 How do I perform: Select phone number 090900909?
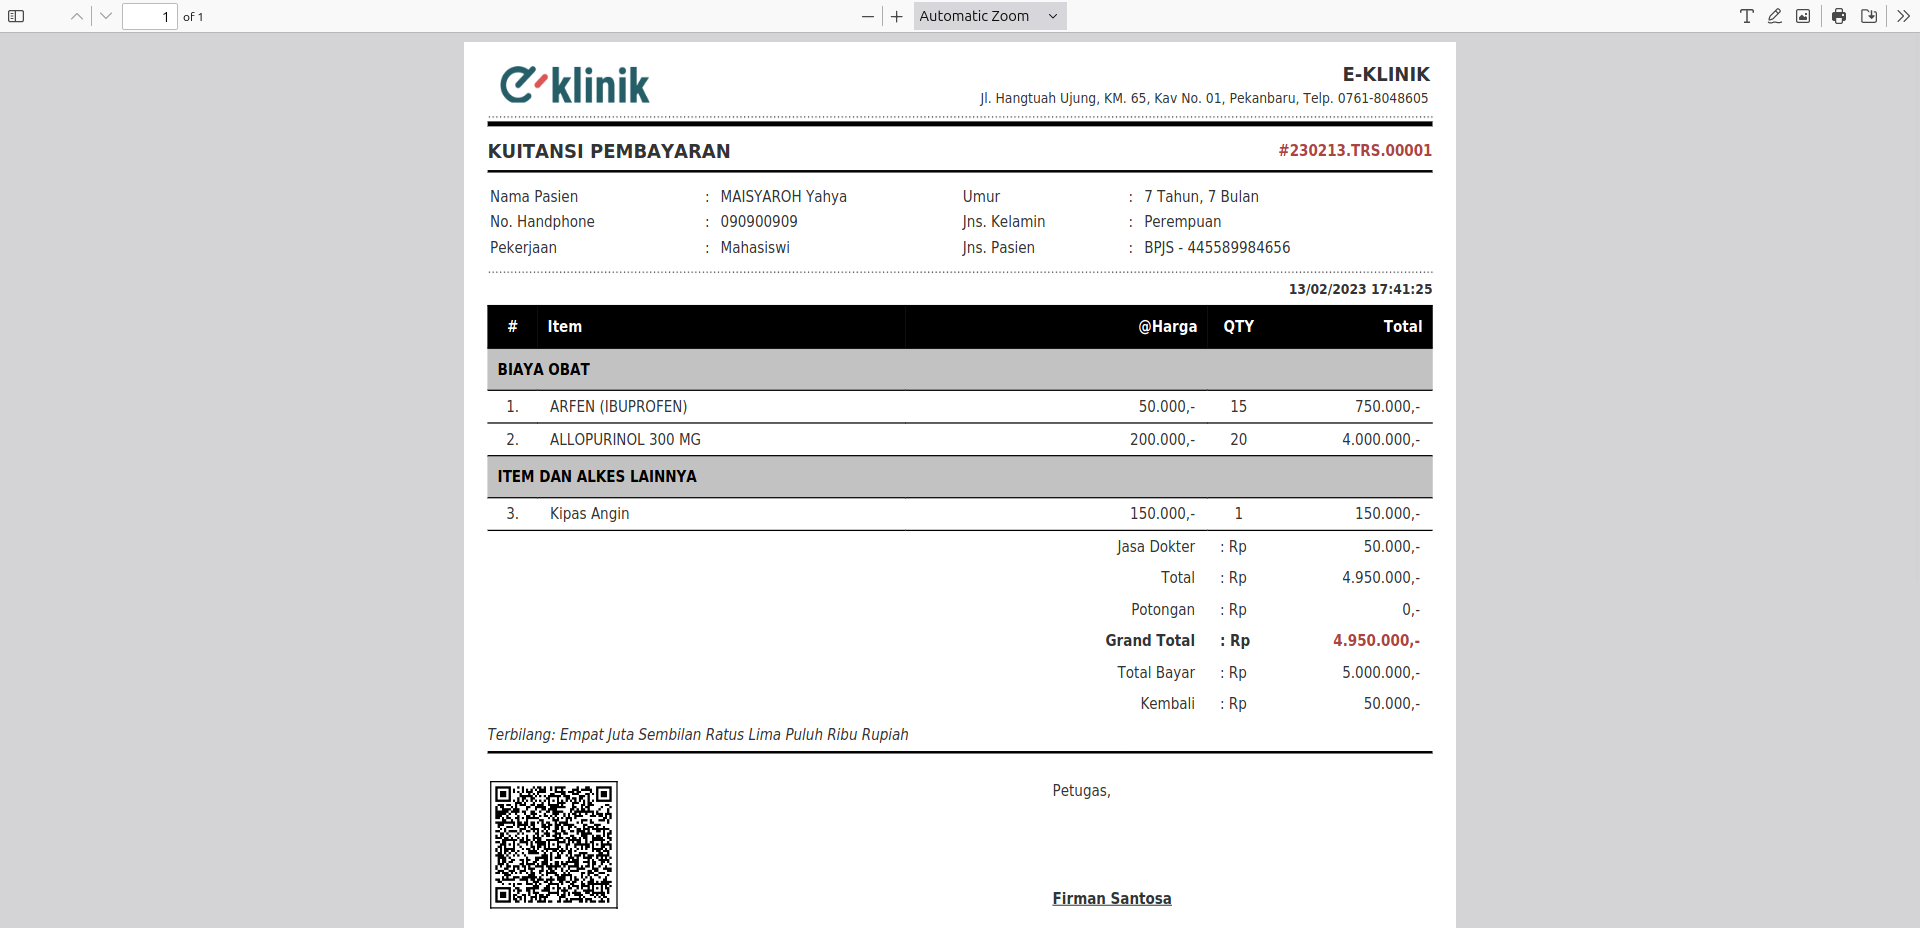tap(759, 222)
